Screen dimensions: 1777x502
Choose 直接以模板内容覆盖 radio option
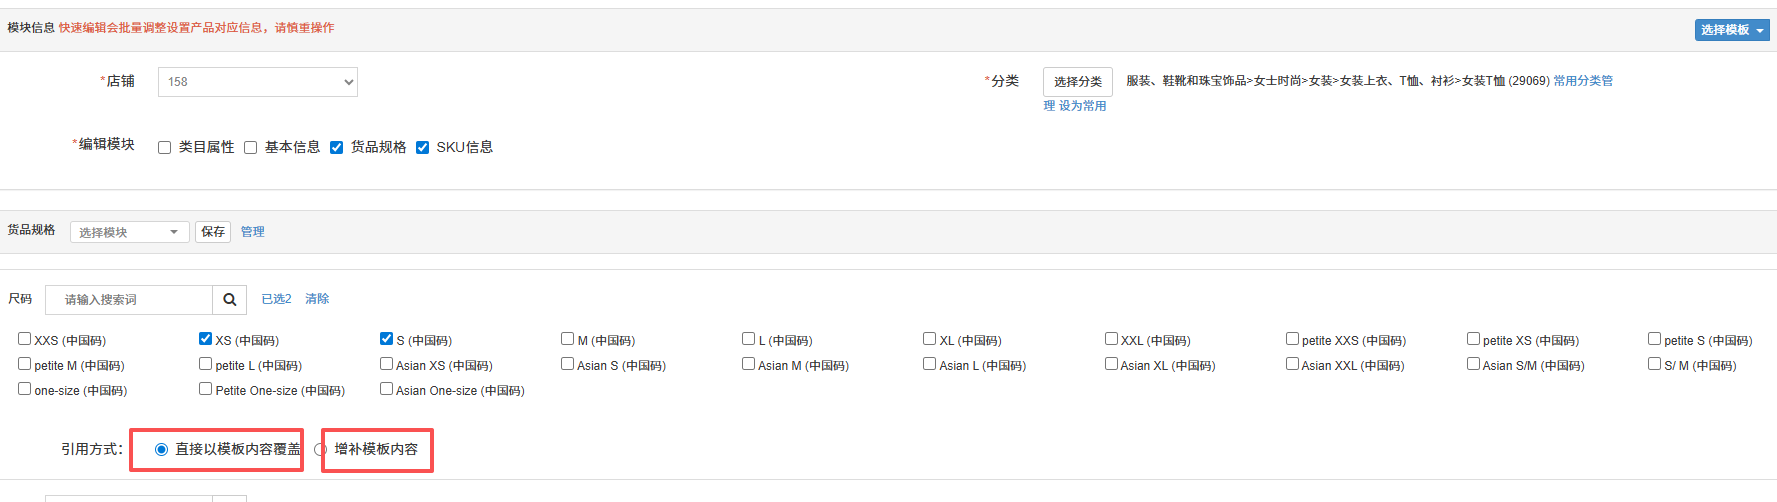click(161, 450)
